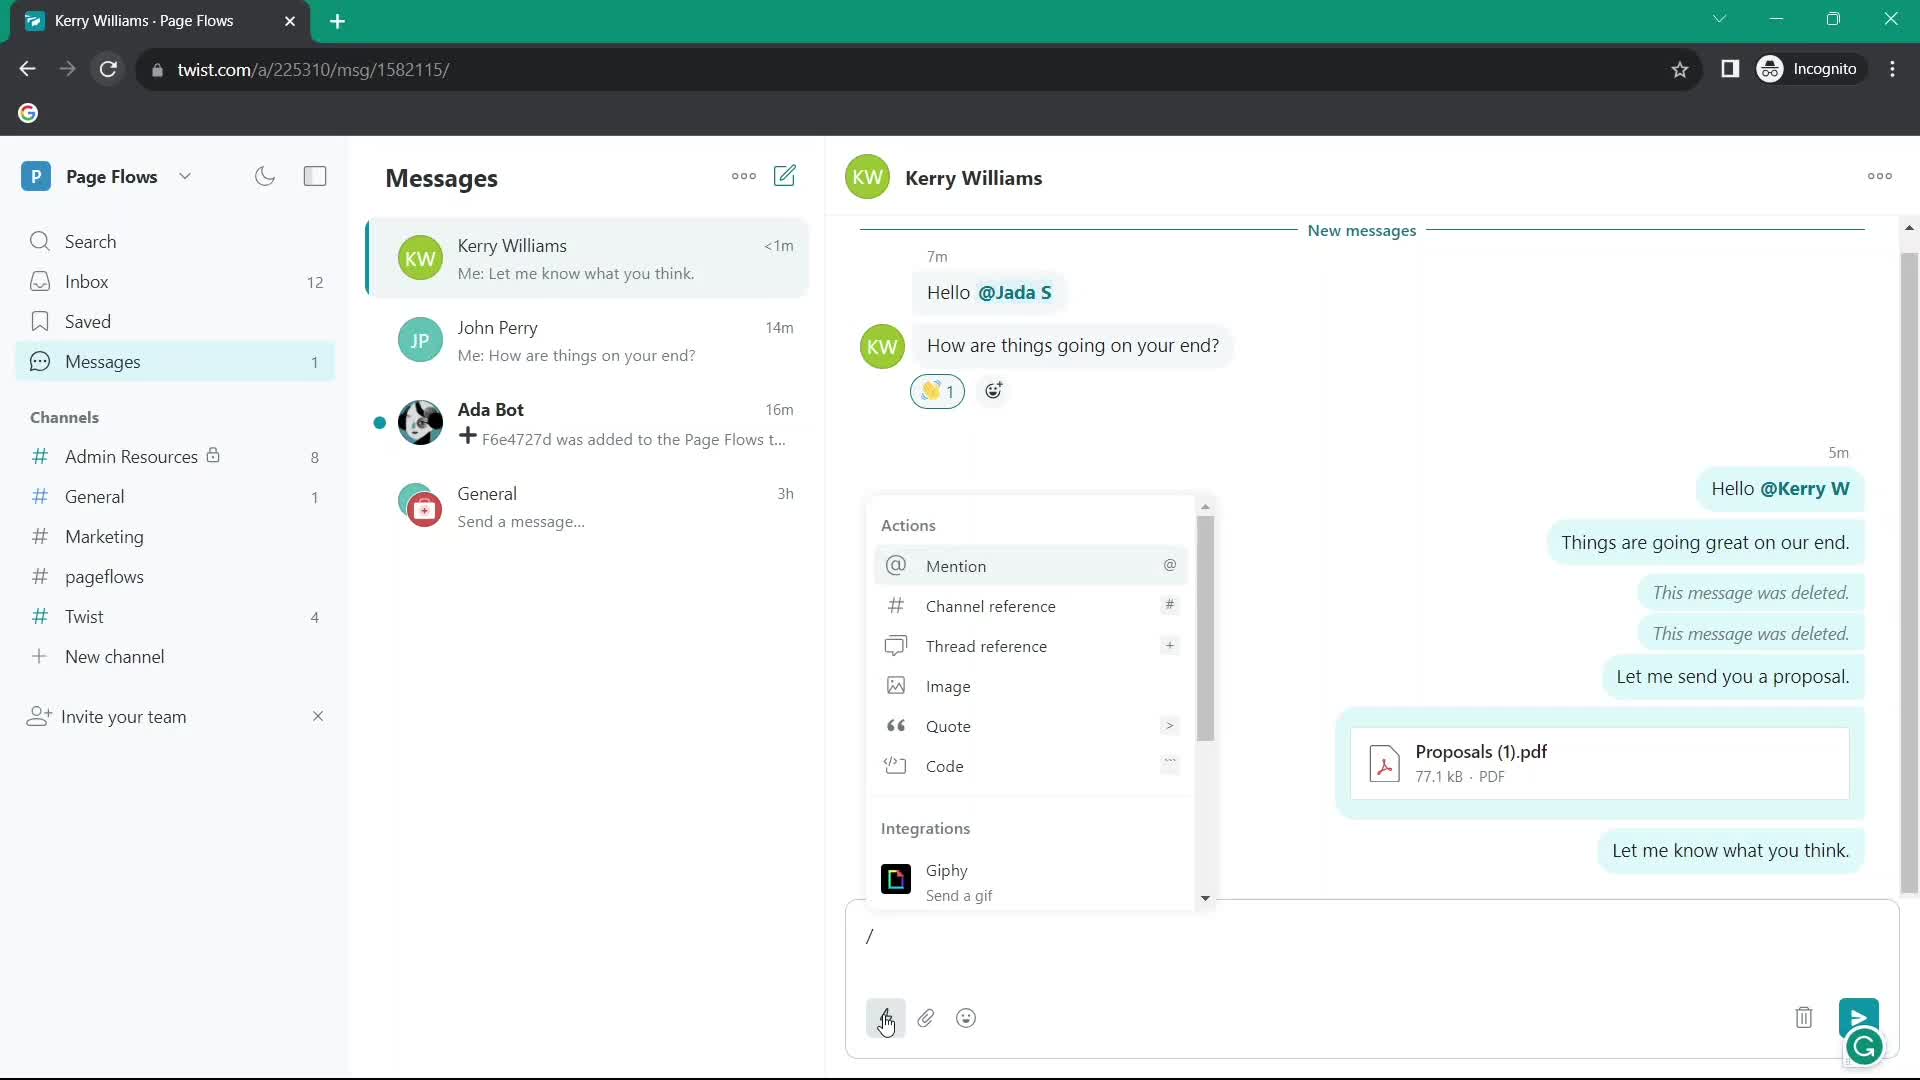1920x1080 pixels.
Task: Open conversation options three-dot menu
Action: click(x=1879, y=176)
